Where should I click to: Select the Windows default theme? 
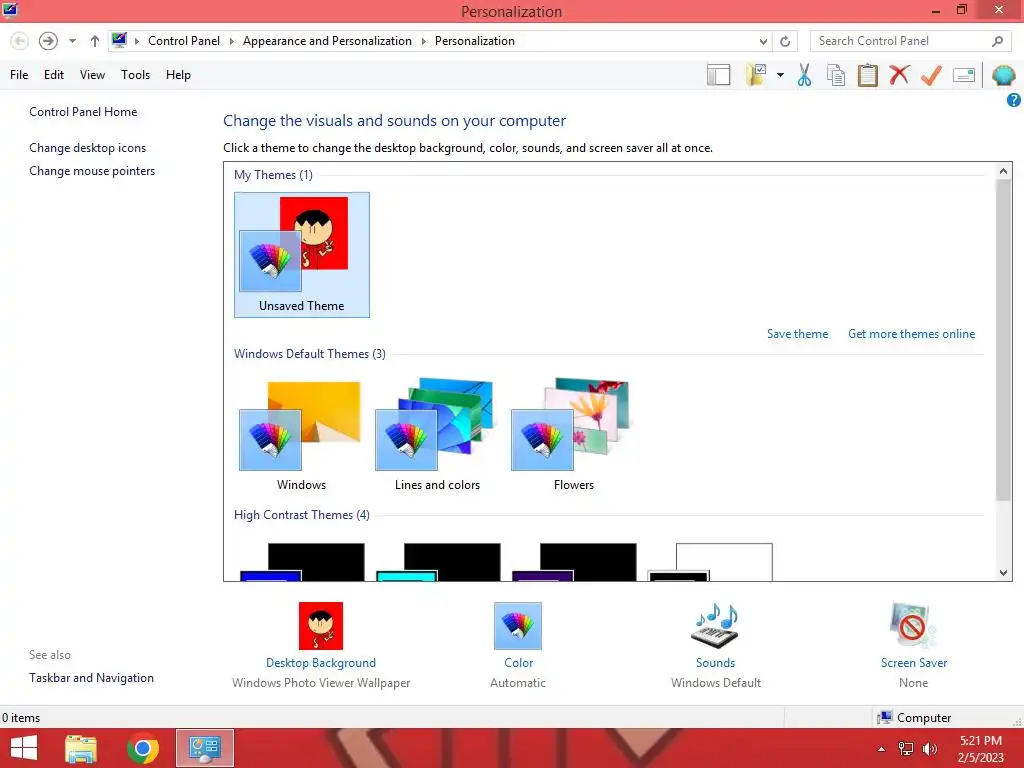[301, 436]
